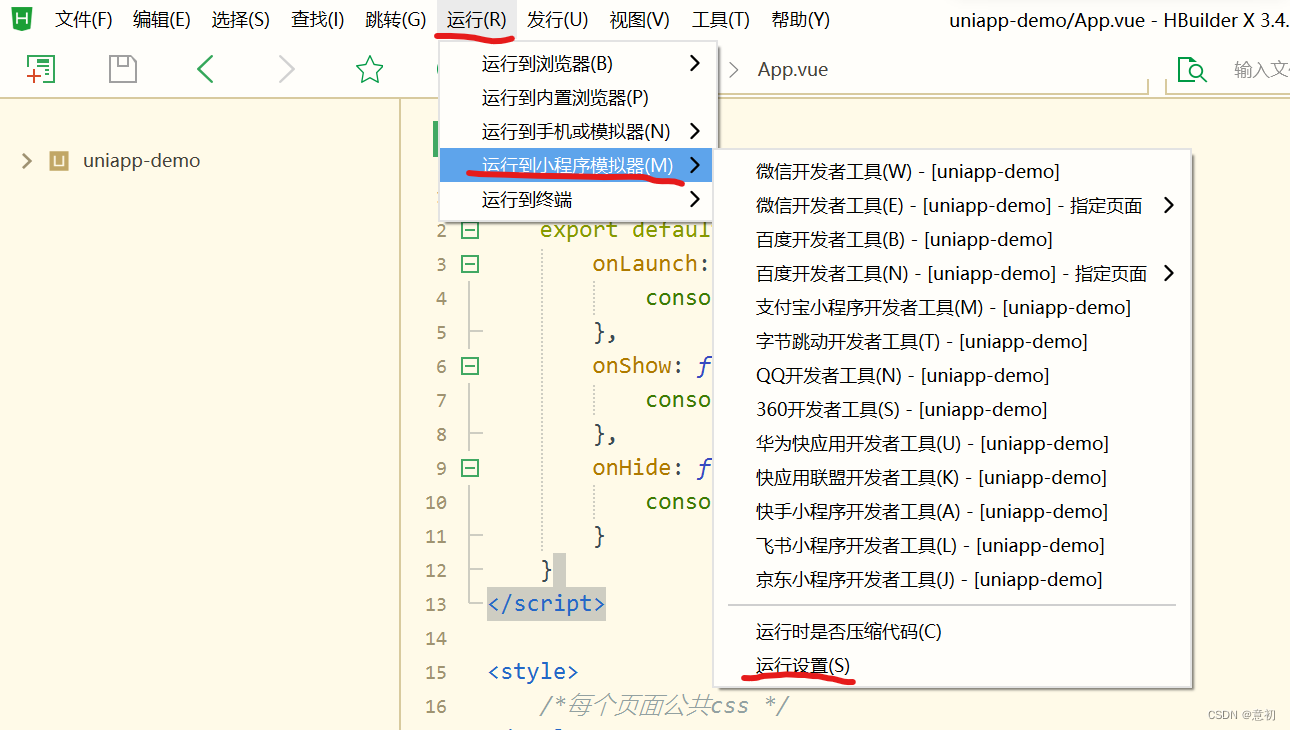Run in QQ开发者工具(N)
The height and width of the screenshot is (730, 1290).
pyautogui.click(x=953, y=376)
